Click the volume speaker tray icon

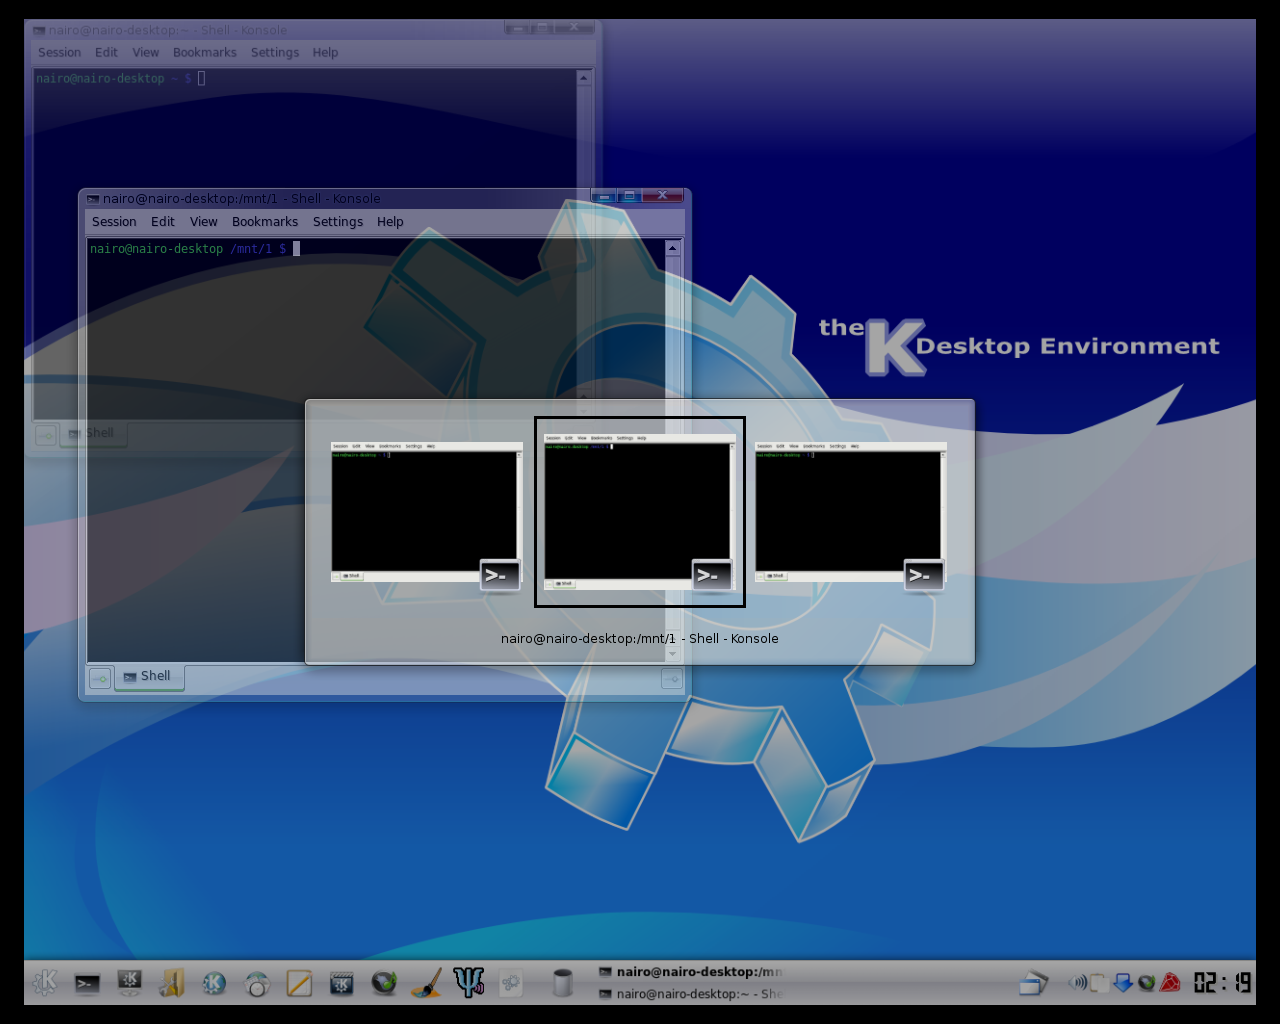click(x=1077, y=983)
